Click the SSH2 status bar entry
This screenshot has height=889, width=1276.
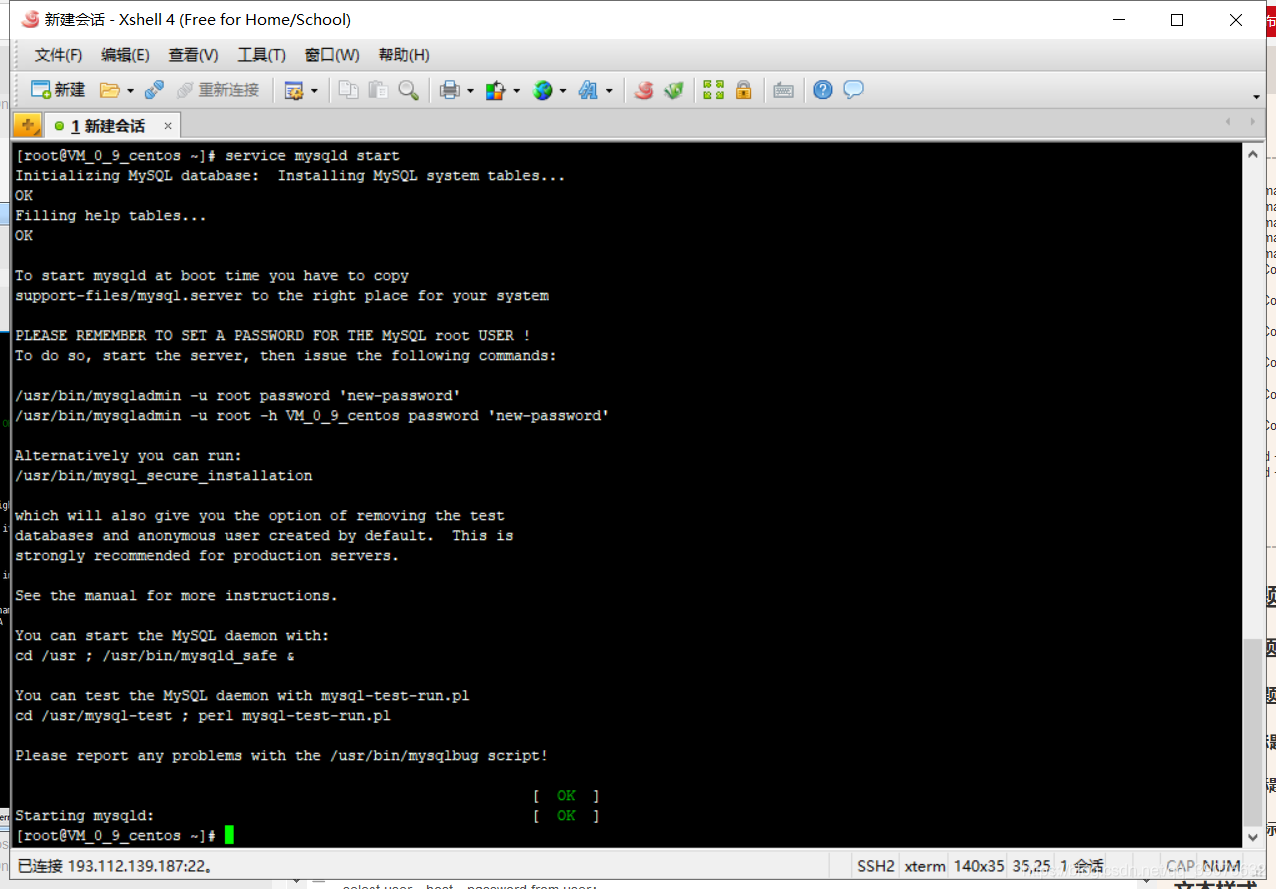tap(876, 866)
